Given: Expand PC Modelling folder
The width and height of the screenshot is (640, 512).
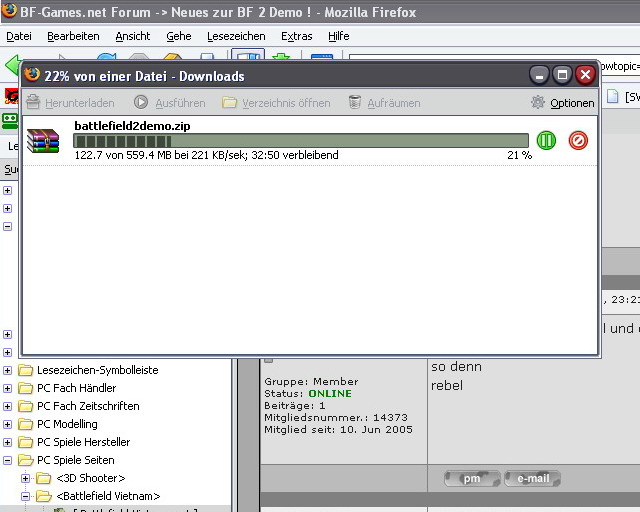Looking at the screenshot, I should coord(7,424).
